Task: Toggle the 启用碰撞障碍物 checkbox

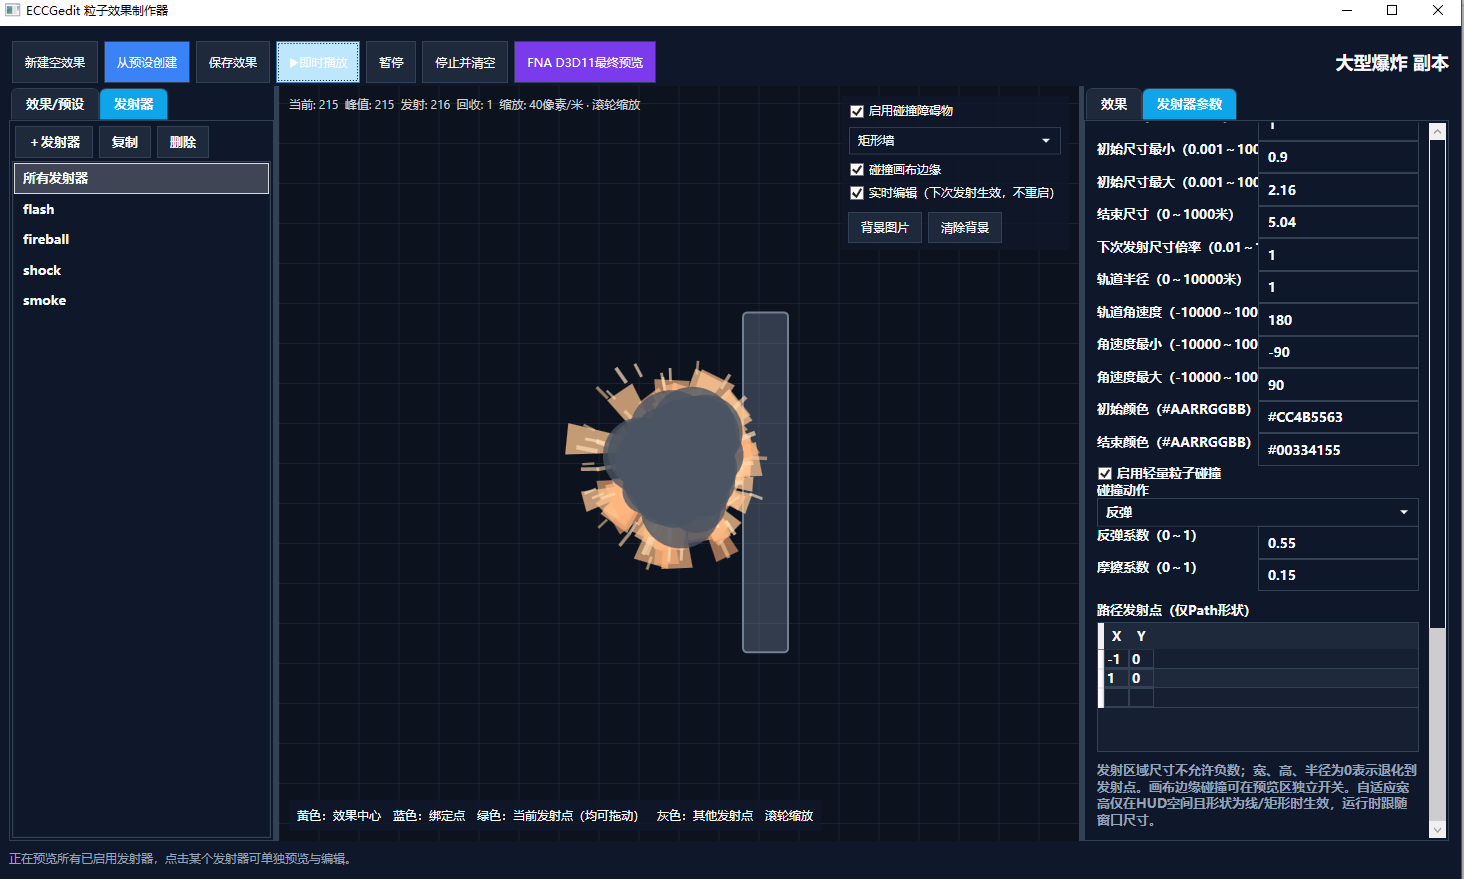Action: (x=857, y=111)
